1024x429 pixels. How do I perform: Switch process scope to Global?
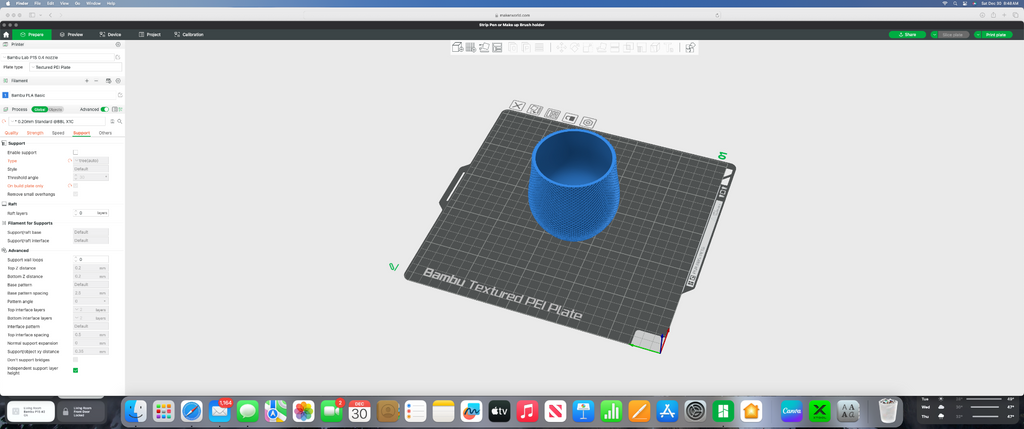tap(40, 109)
